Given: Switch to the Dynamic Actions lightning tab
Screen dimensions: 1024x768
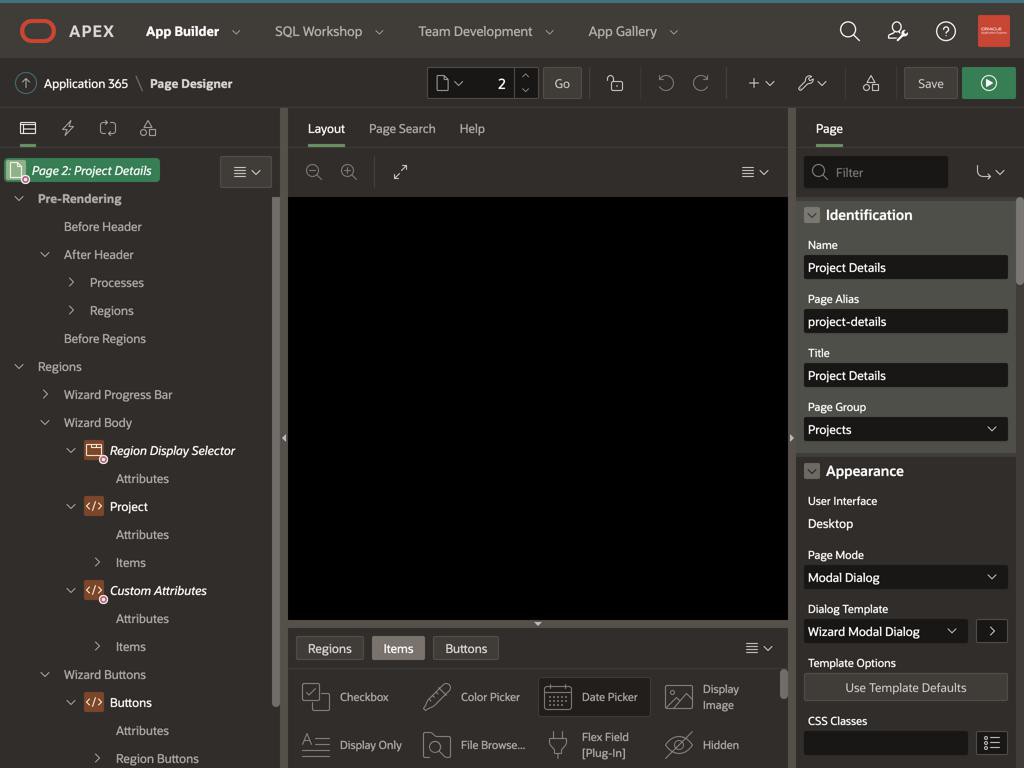Looking at the screenshot, I should tap(68, 128).
